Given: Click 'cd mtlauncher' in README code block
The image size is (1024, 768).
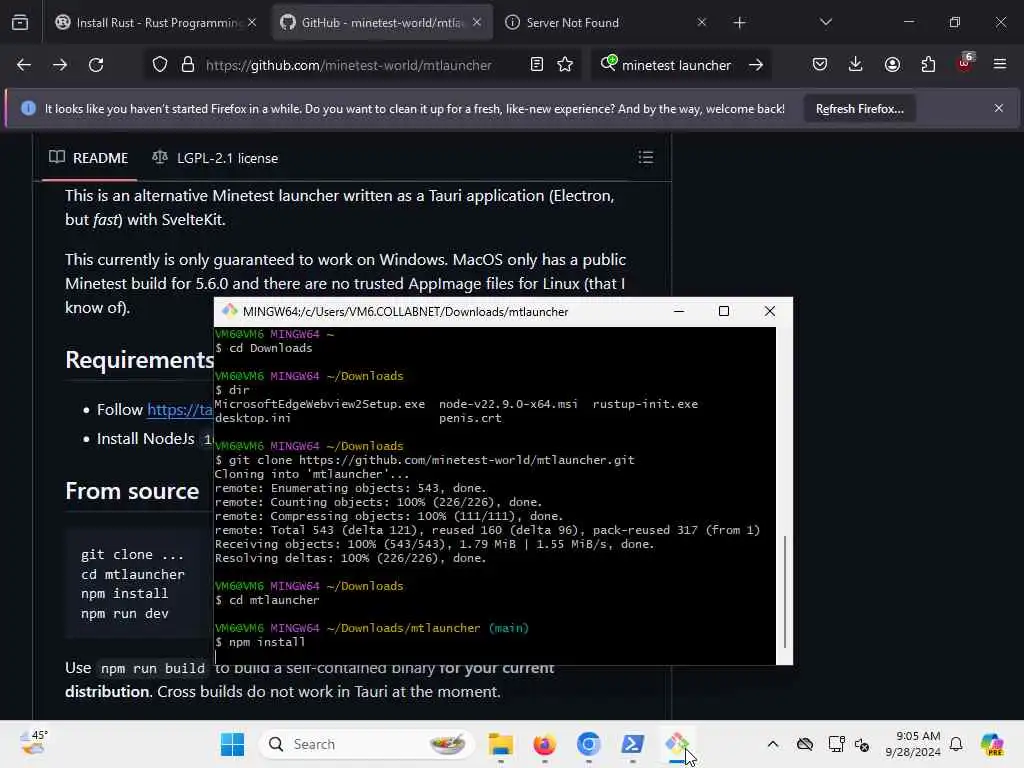Looking at the screenshot, I should click(x=133, y=575).
